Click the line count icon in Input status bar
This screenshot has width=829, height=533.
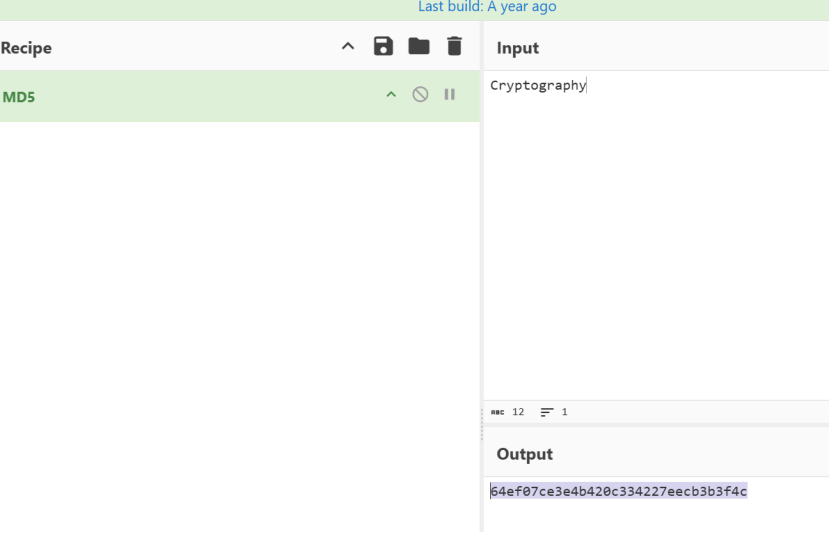pos(547,412)
